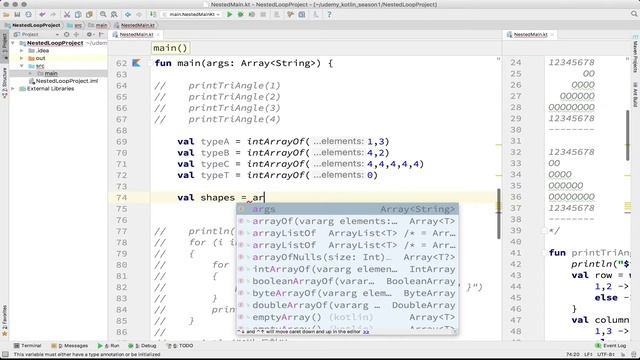This screenshot has width=640, height=360.
Task: Expand the External Libraries node
Action: 13,89
